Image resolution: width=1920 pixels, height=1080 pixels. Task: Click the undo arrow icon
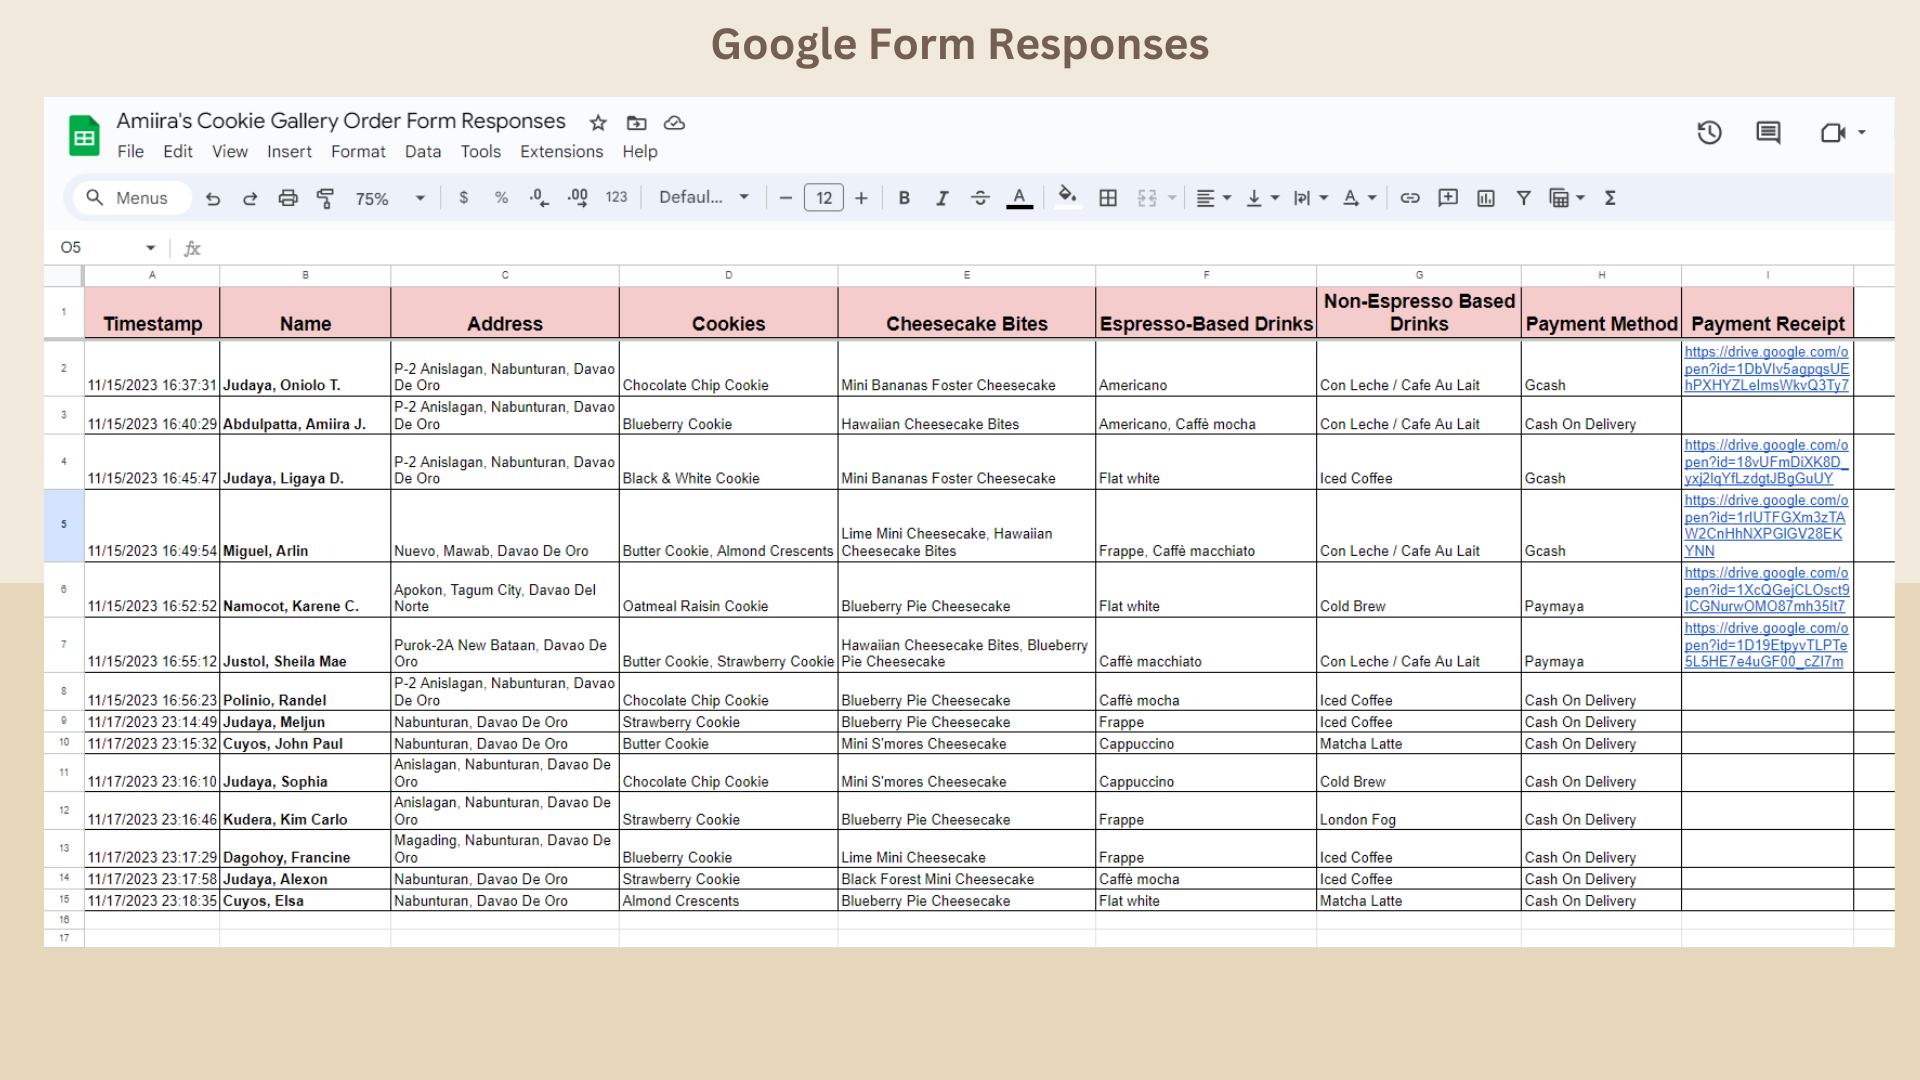[213, 198]
